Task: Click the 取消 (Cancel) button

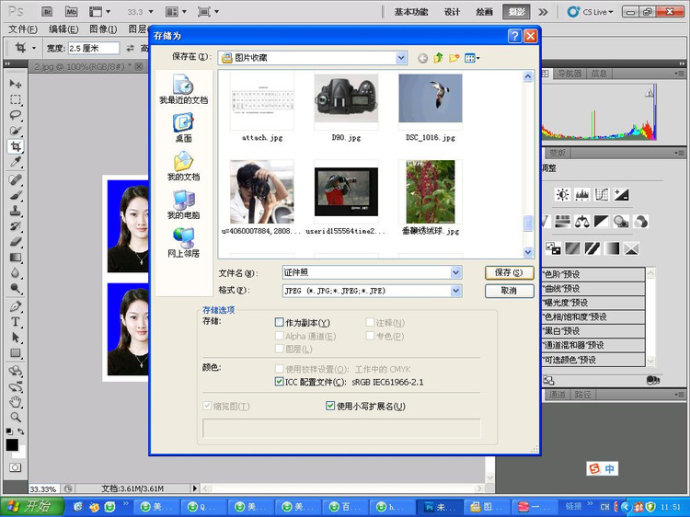Action: tap(509, 291)
